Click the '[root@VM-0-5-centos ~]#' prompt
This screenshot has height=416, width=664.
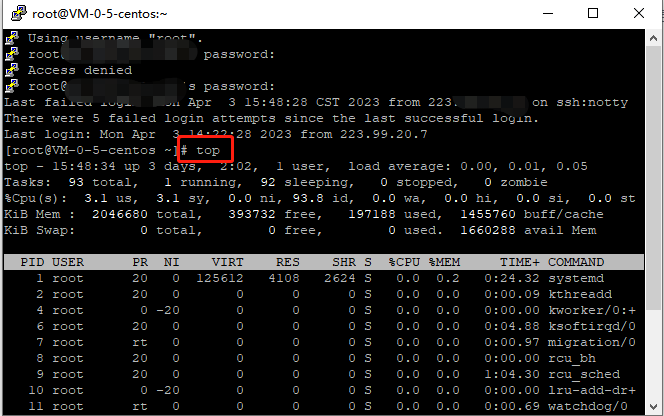pyautogui.click(x=96, y=150)
